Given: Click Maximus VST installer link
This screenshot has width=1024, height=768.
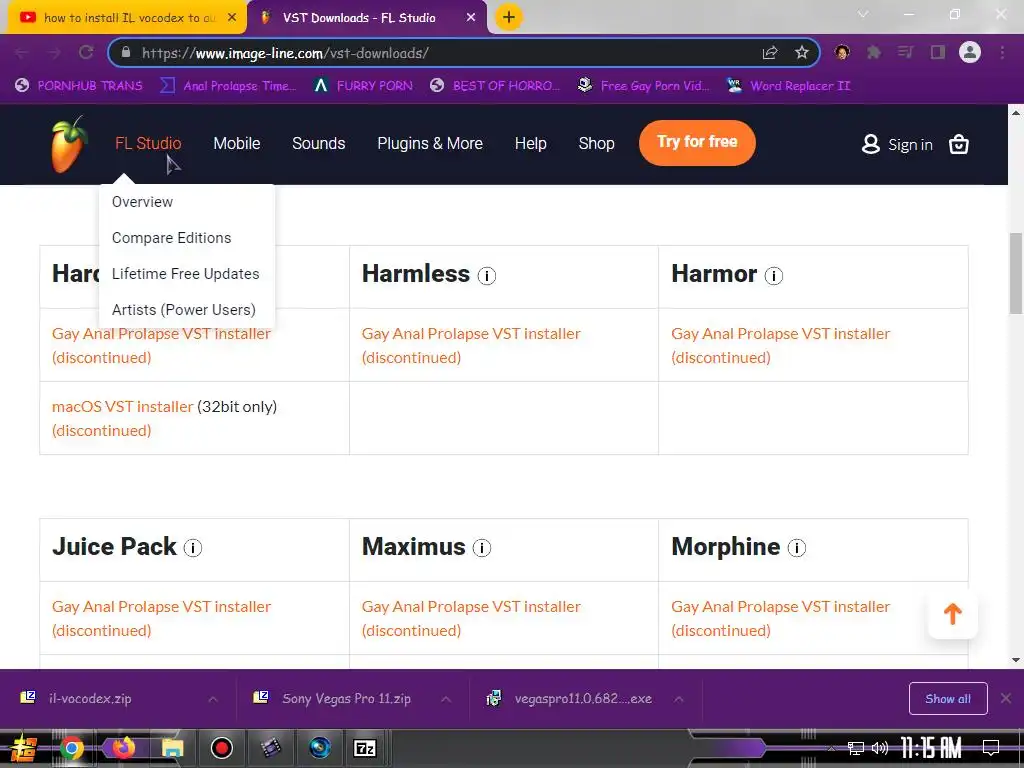Looking at the screenshot, I should point(471,607).
